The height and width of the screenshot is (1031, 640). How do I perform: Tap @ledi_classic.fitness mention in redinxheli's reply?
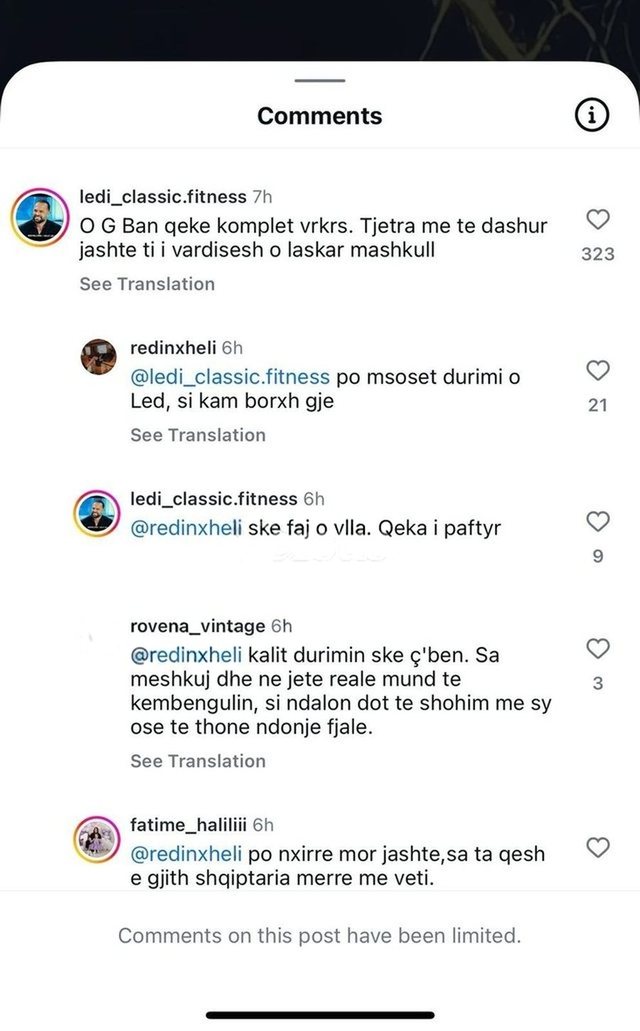click(x=230, y=377)
